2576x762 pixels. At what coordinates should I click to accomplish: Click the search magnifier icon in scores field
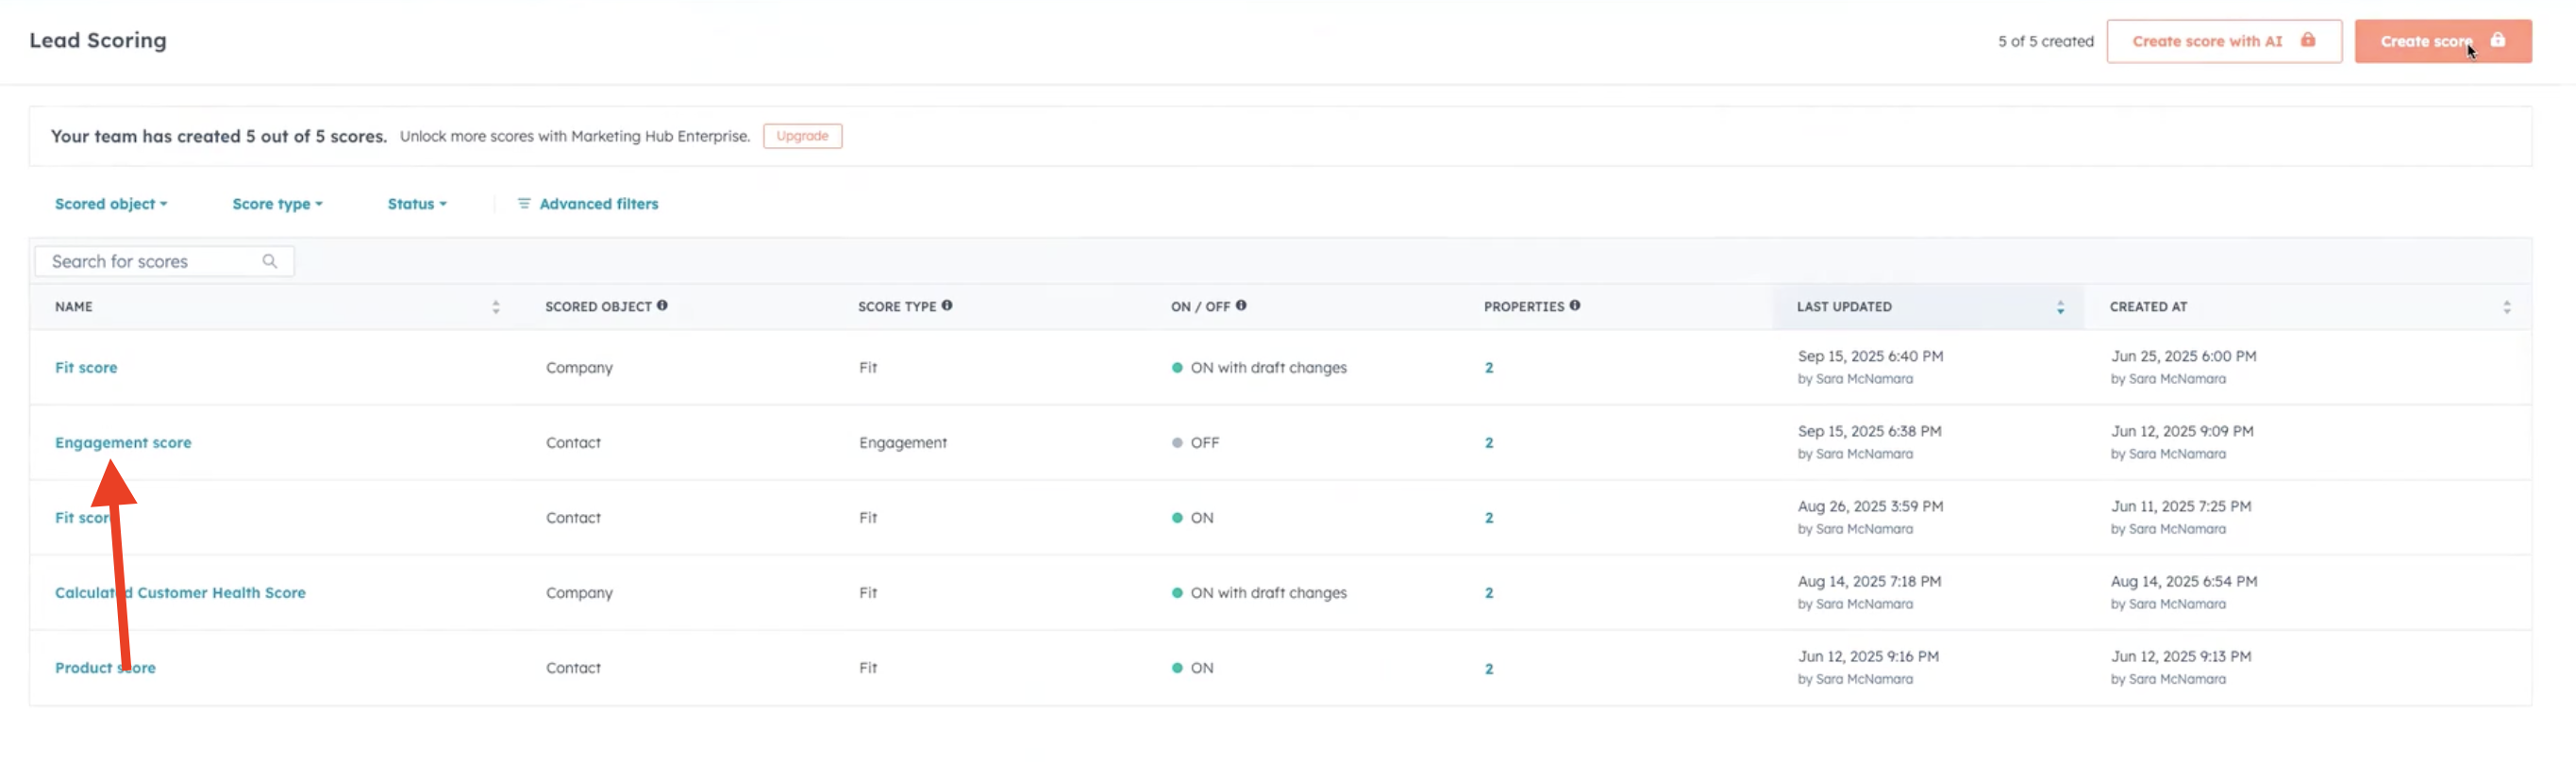tap(269, 261)
